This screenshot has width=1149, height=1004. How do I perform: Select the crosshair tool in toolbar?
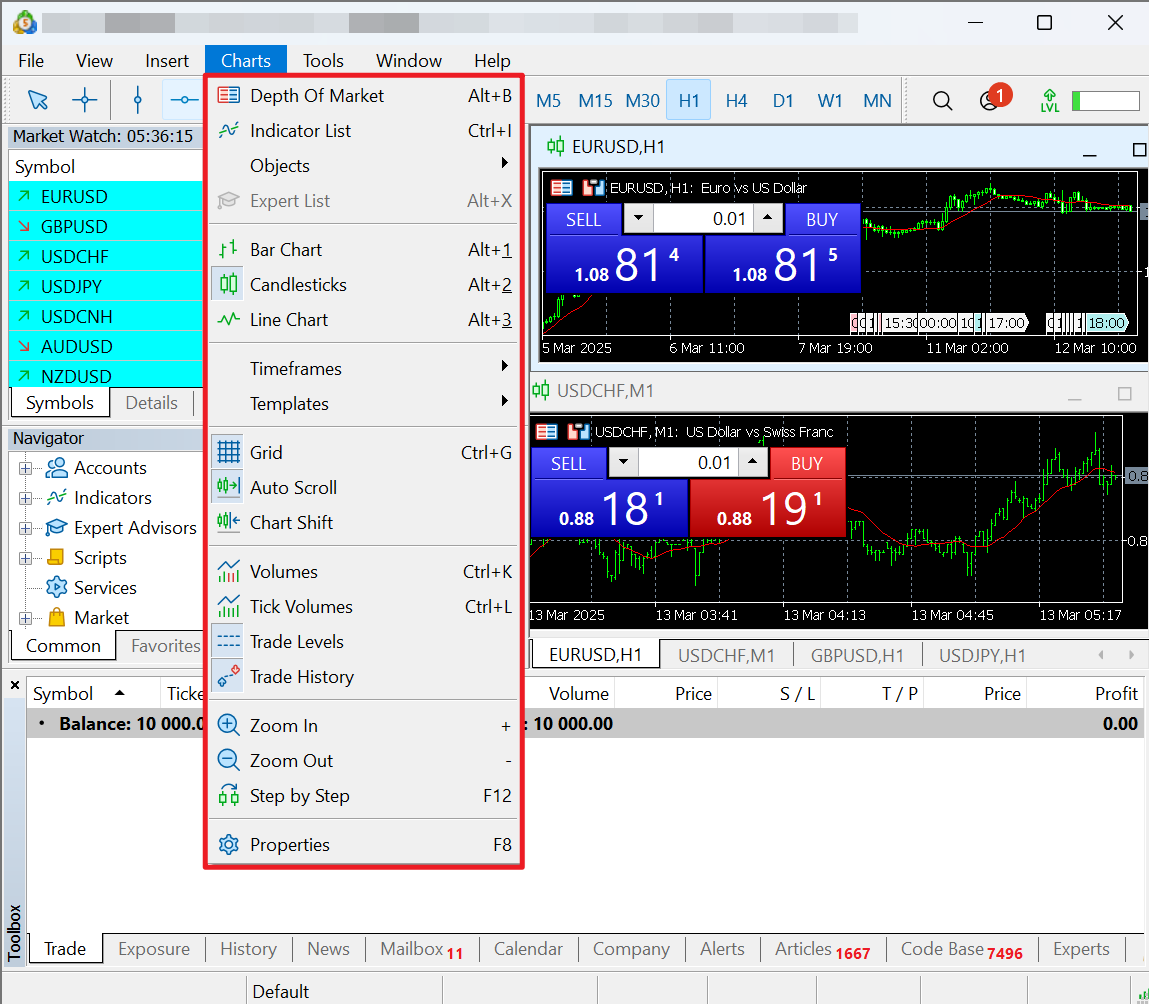pyautogui.click(x=85, y=100)
